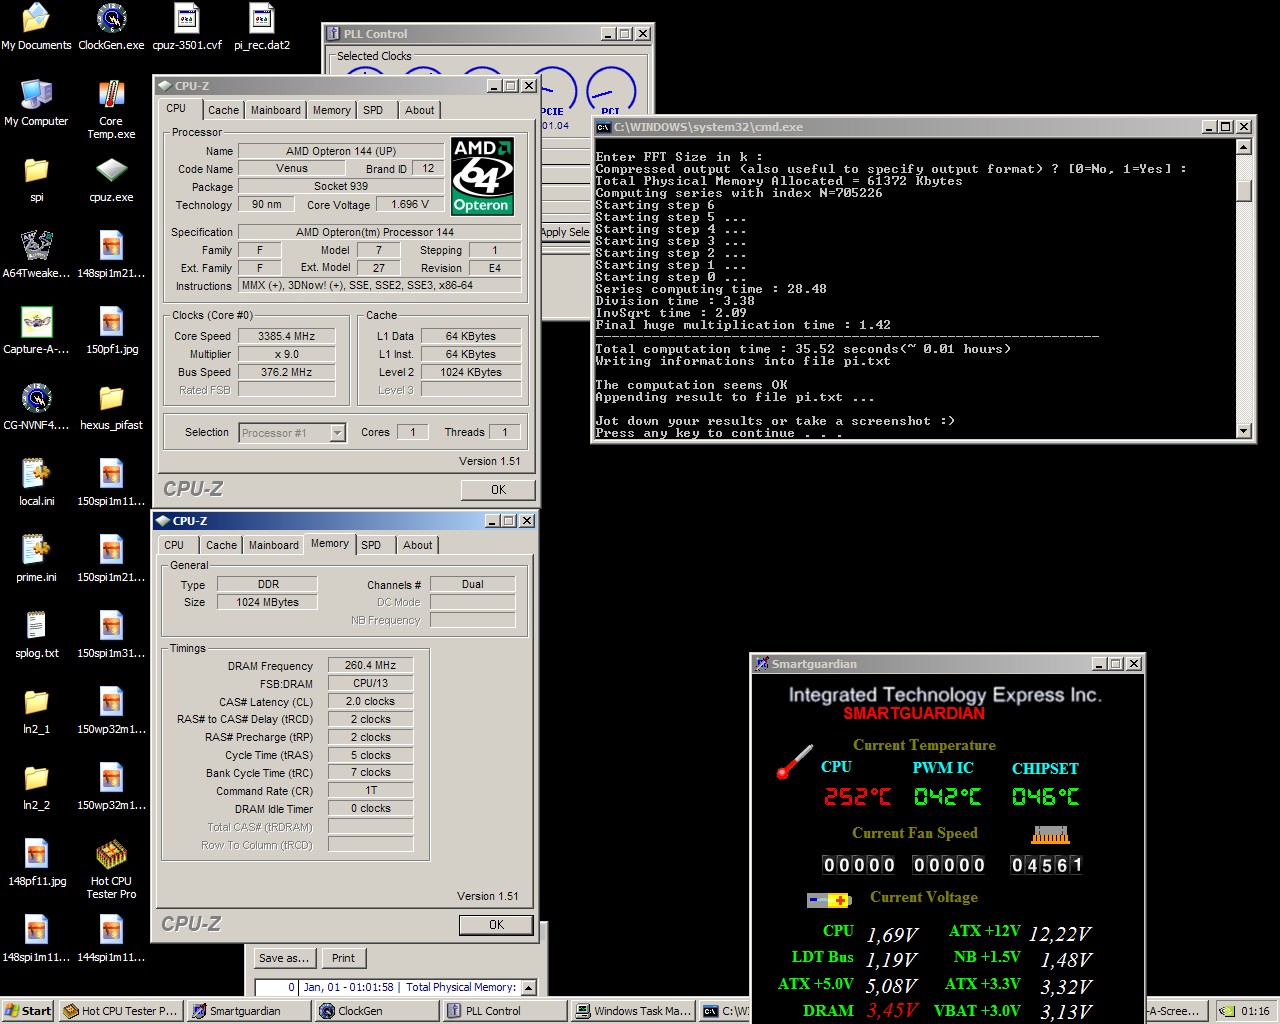The image size is (1280, 1024).
Task: Switch to PLL Control taskbar item
Action: 504,1011
